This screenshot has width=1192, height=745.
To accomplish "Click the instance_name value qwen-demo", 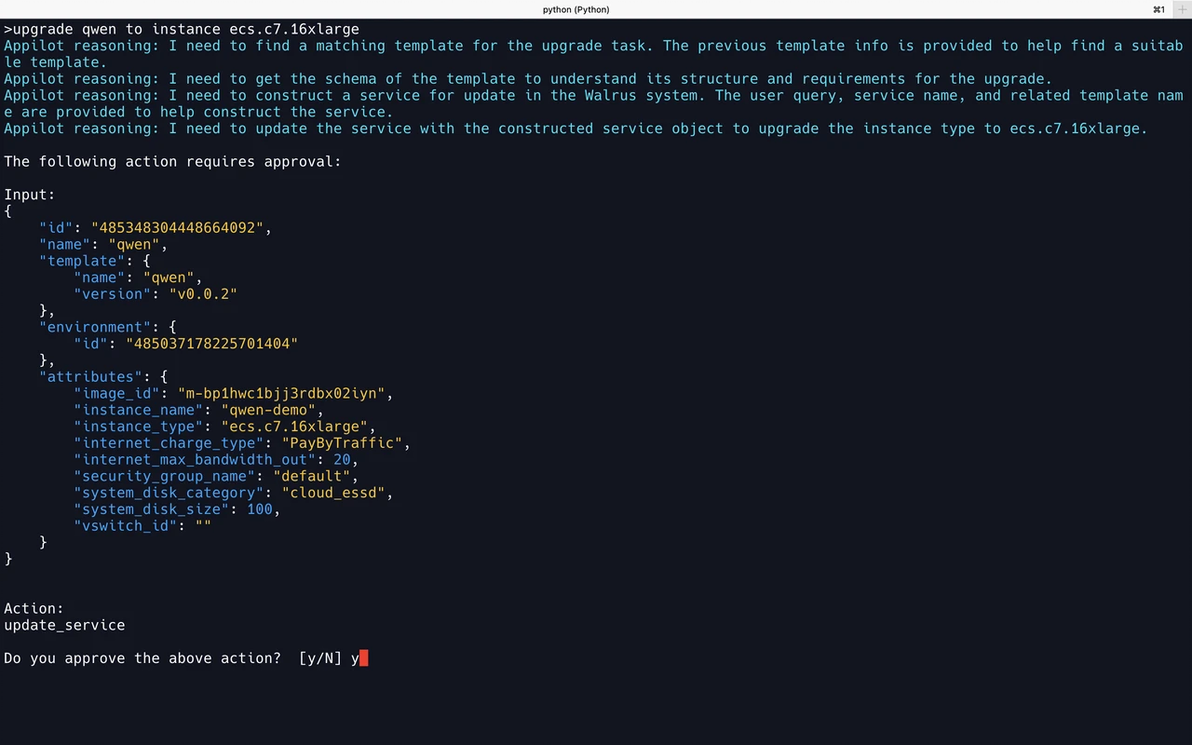I will pos(268,410).
